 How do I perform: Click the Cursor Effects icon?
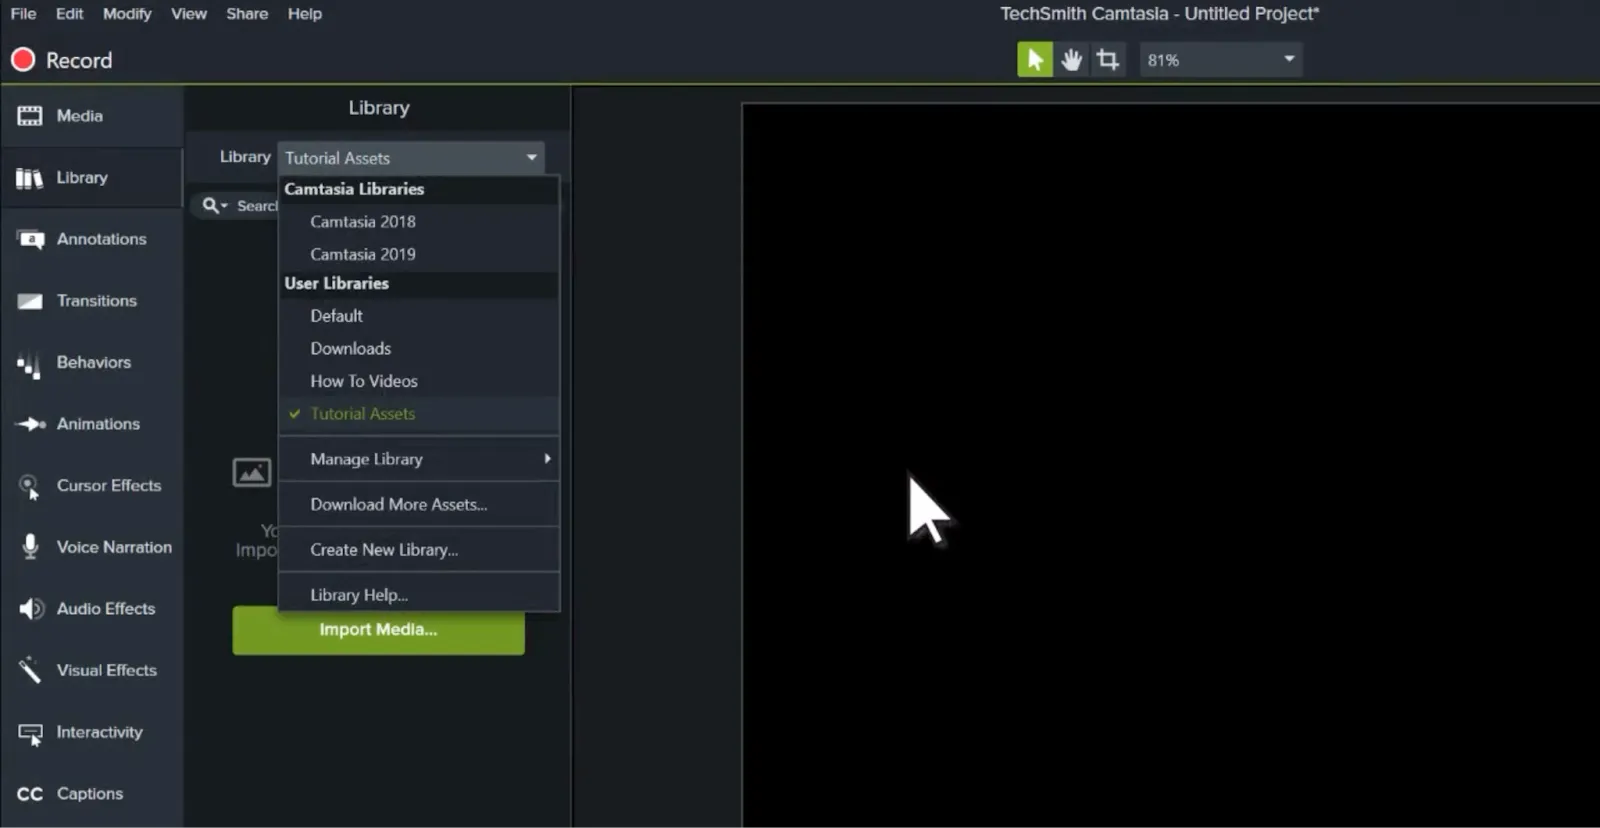(30, 487)
